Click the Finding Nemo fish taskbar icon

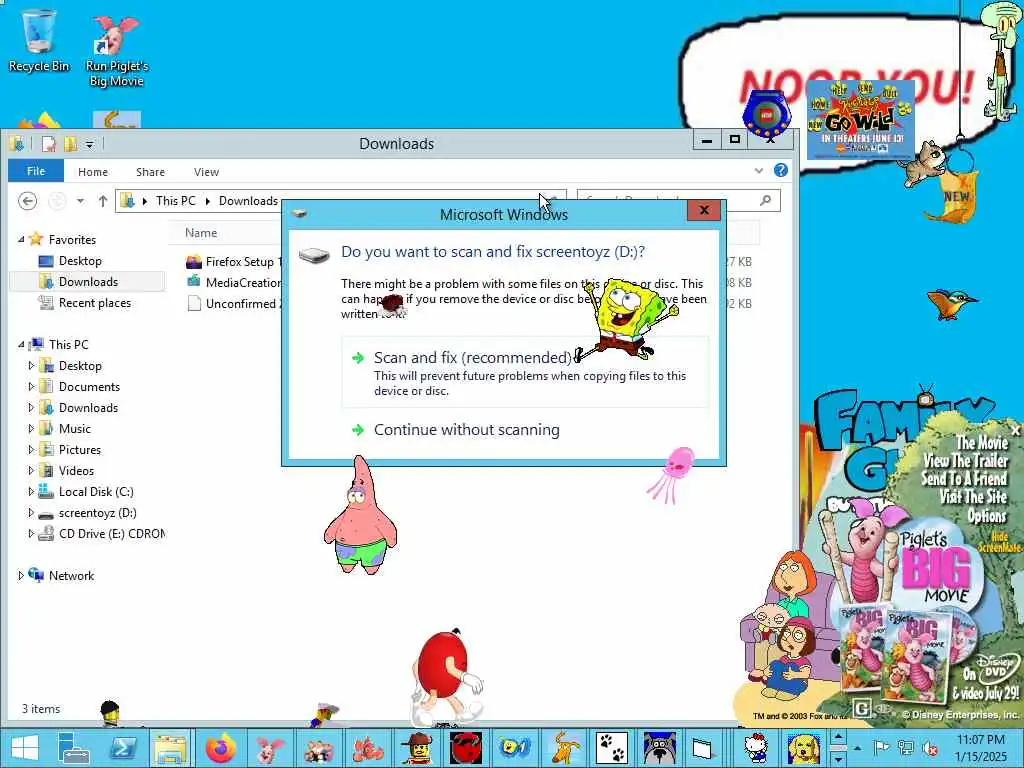(368, 748)
